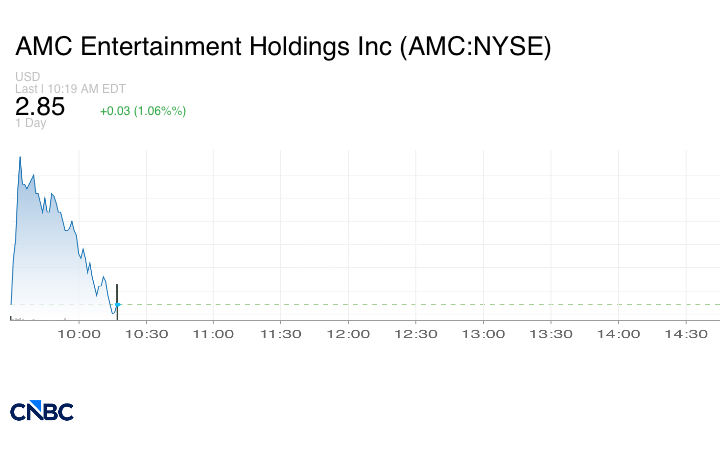Click the green dashed previous close line
Screen dimensions: 720x450
pyautogui.click(x=420, y=304)
